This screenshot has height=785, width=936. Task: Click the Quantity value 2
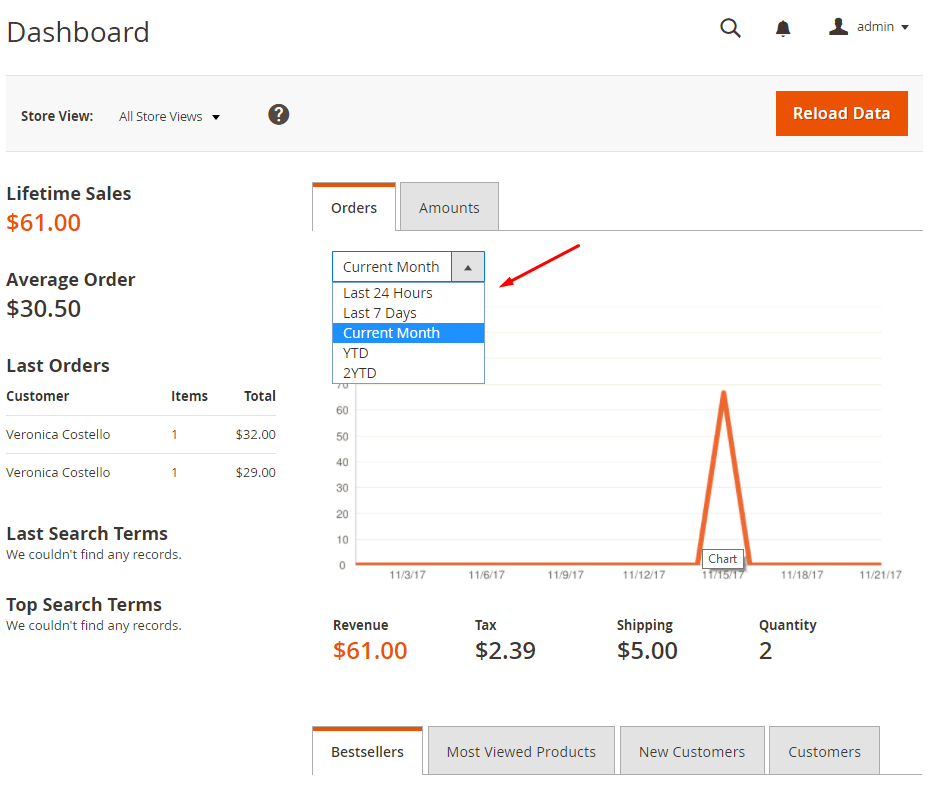pyautogui.click(x=765, y=650)
